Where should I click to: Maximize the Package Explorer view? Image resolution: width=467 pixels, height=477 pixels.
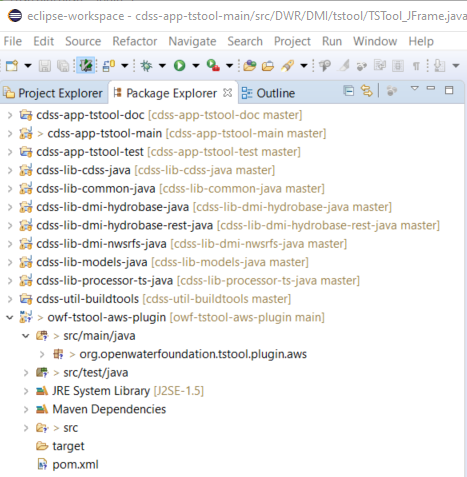[449, 90]
